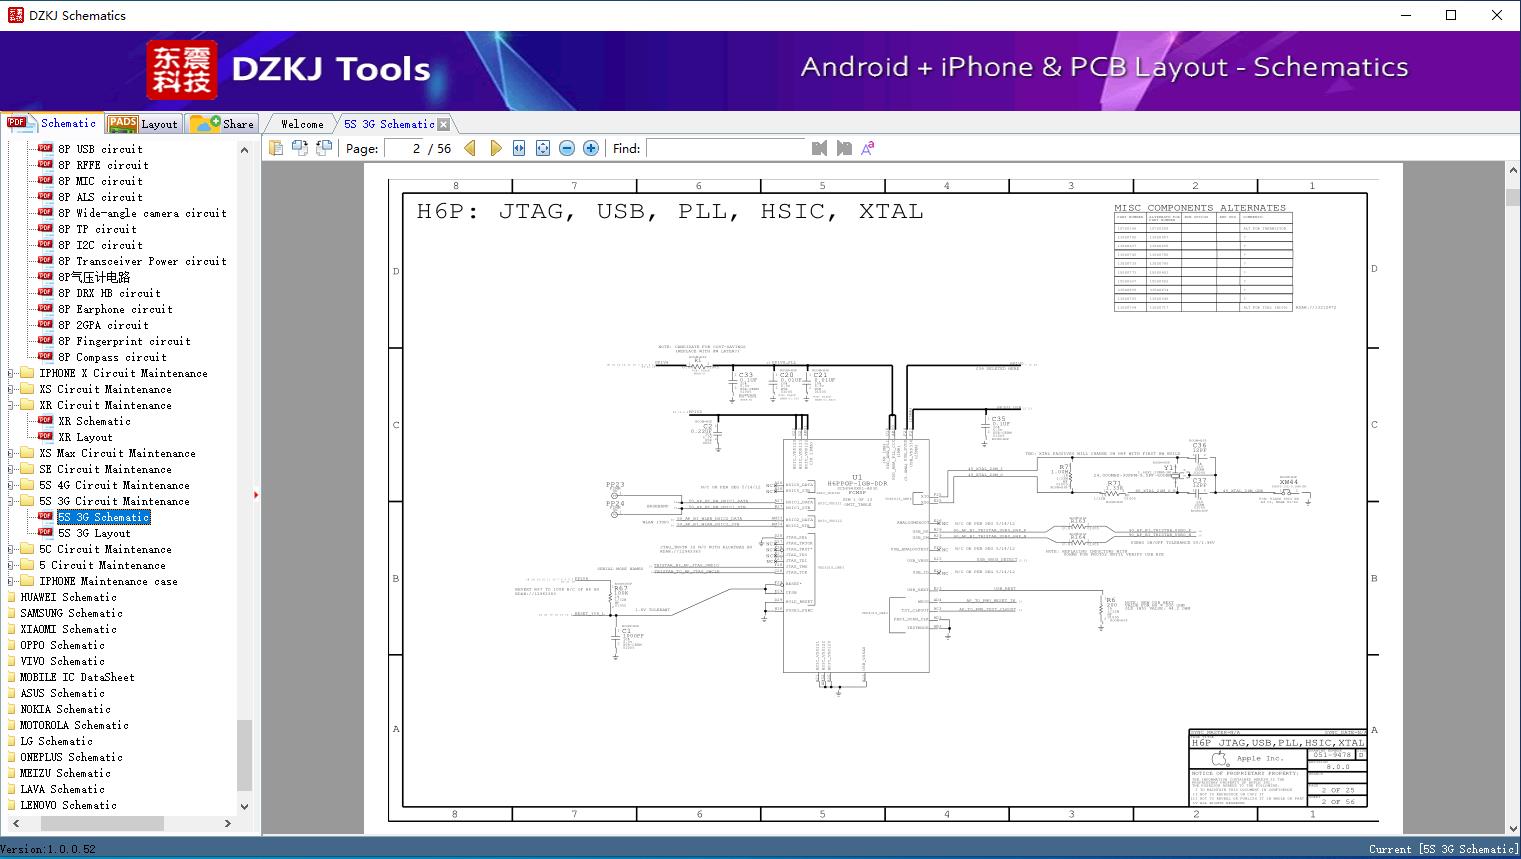1521x859 pixels.
Task: Click the Find text input field
Action: (x=725, y=148)
